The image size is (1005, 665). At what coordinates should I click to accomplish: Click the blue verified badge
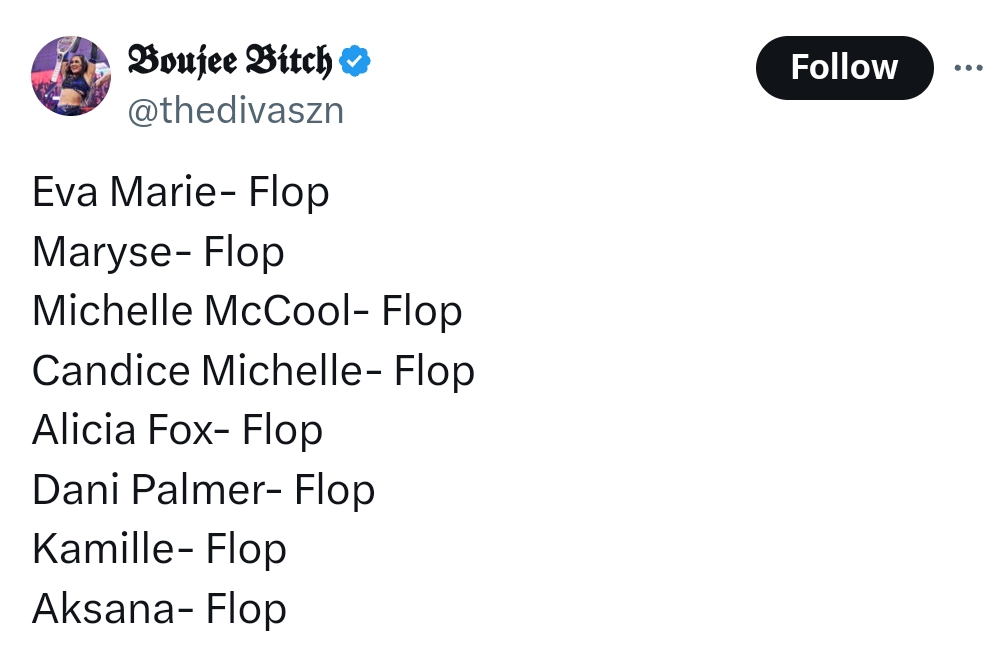(x=355, y=62)
